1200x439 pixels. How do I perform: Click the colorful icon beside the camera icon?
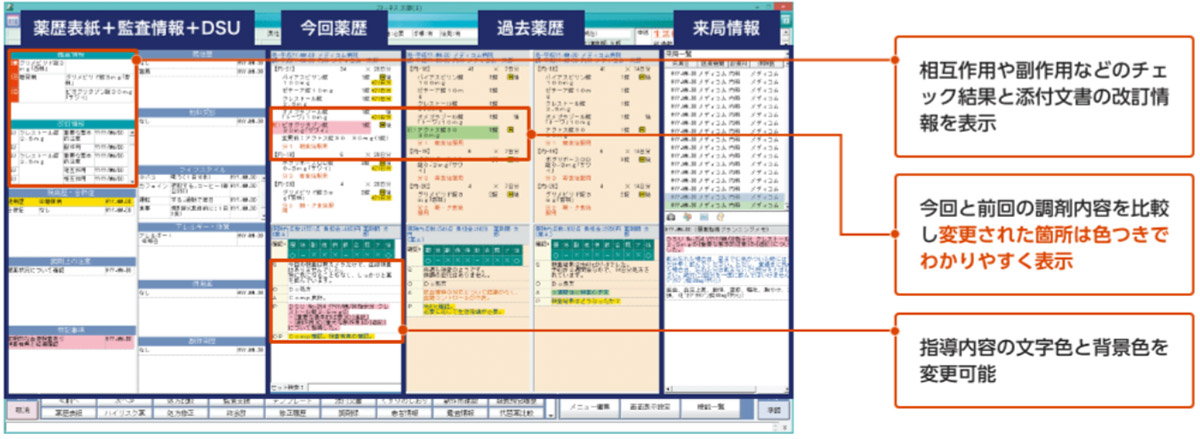coord(687,216)
